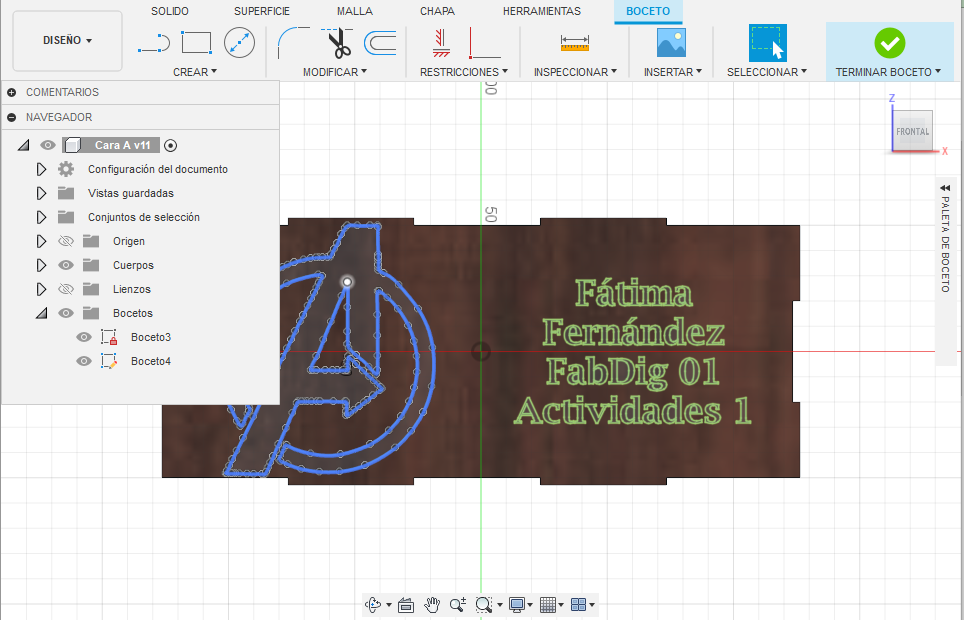
Task: Open the INSPECCIONAR dropdown menu
Action: [x=575, y=72]
